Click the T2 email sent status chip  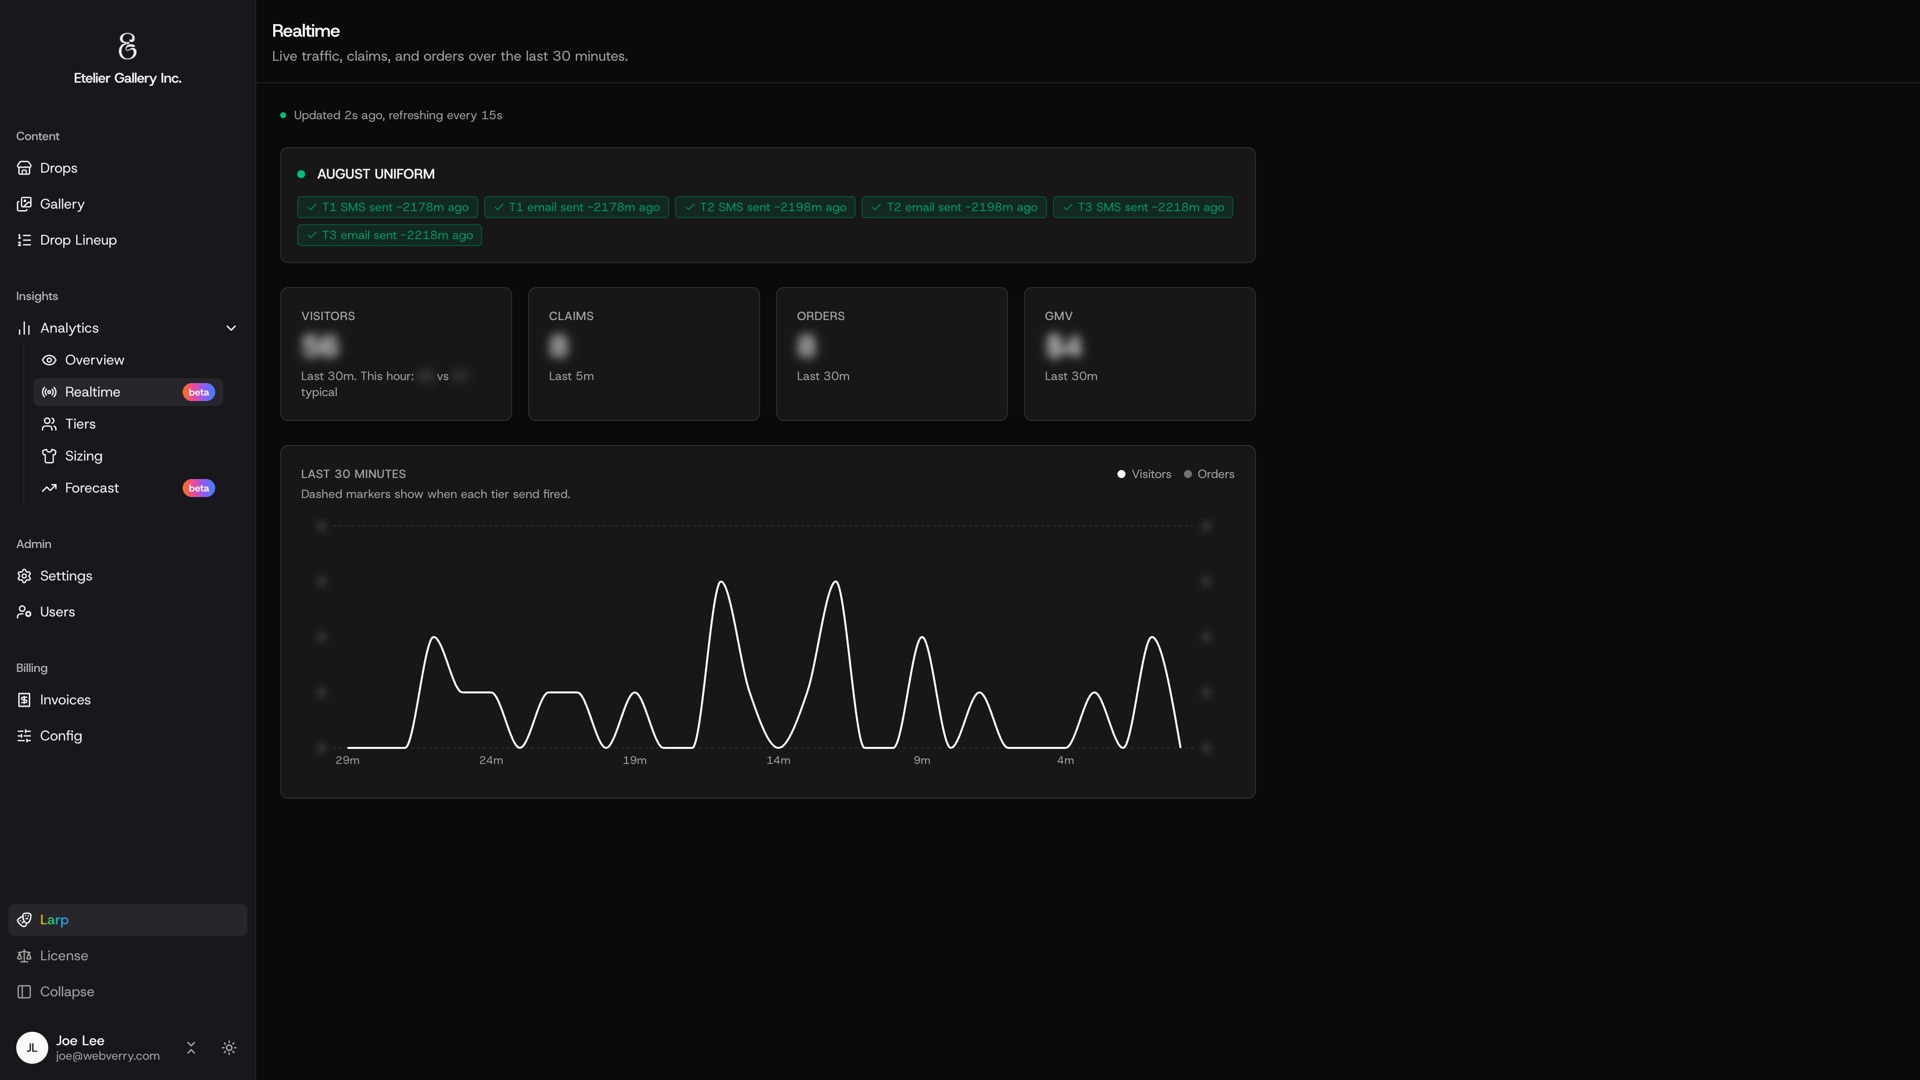pos(954,207)
